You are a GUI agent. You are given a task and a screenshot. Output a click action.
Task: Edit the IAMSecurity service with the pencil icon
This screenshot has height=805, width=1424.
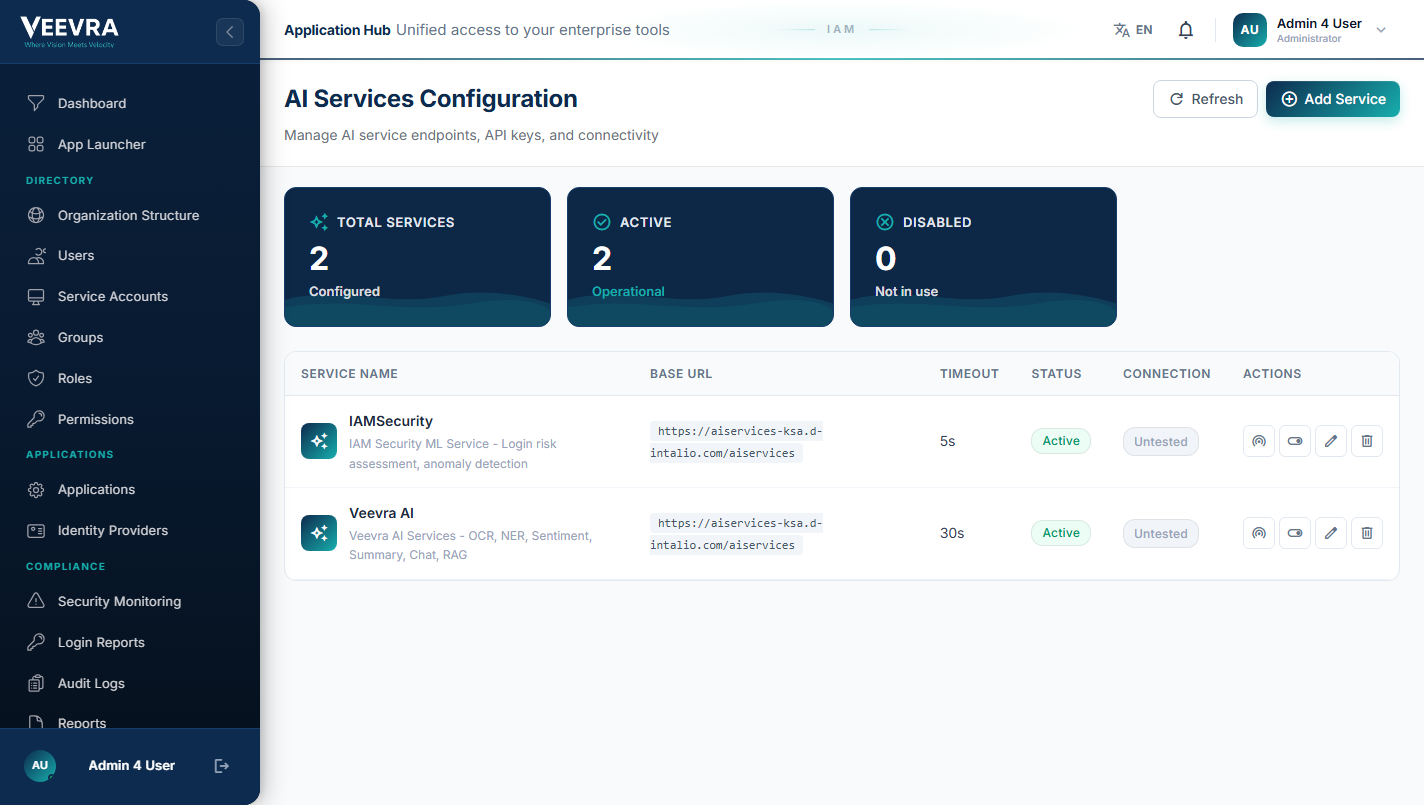(1331, 441)
